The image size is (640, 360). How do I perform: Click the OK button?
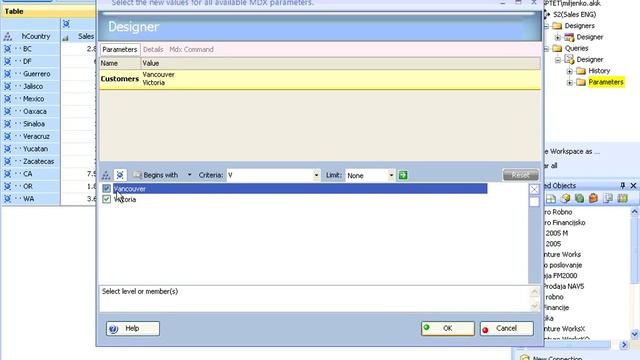pyautogui.click(x=448, y=329)
